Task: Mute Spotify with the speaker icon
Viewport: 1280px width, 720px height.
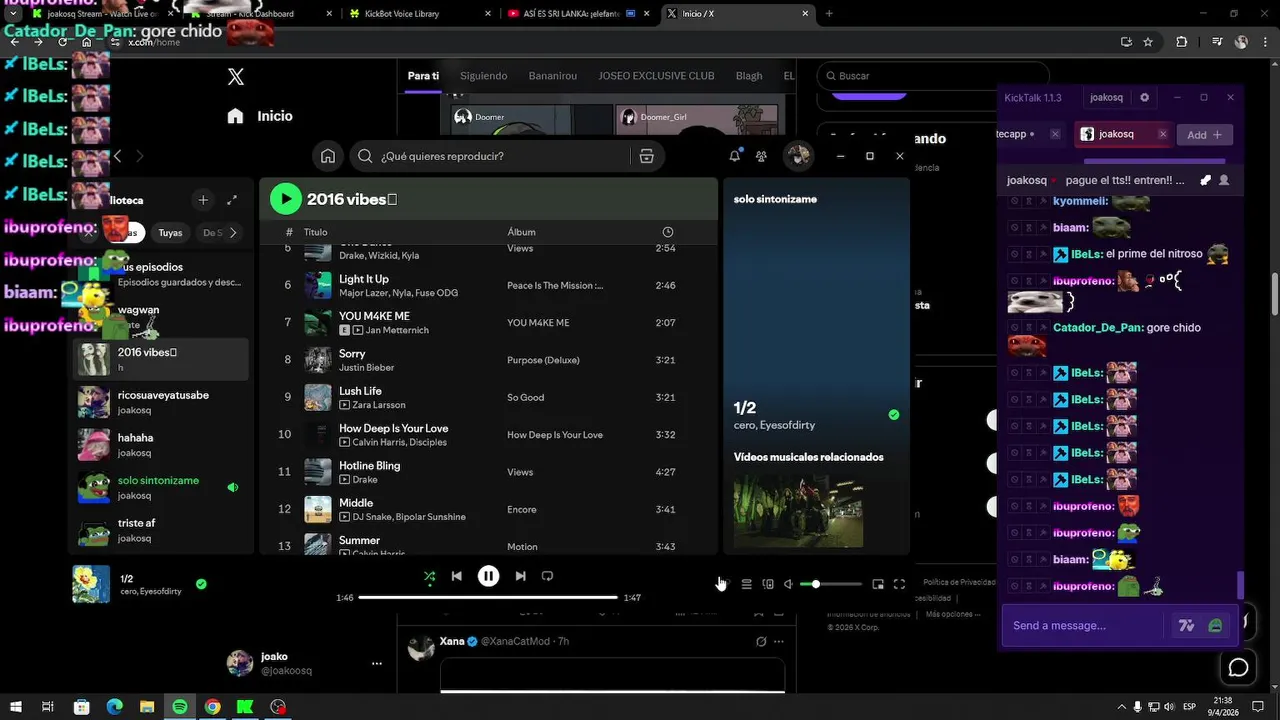Action: tap(788, 584)
